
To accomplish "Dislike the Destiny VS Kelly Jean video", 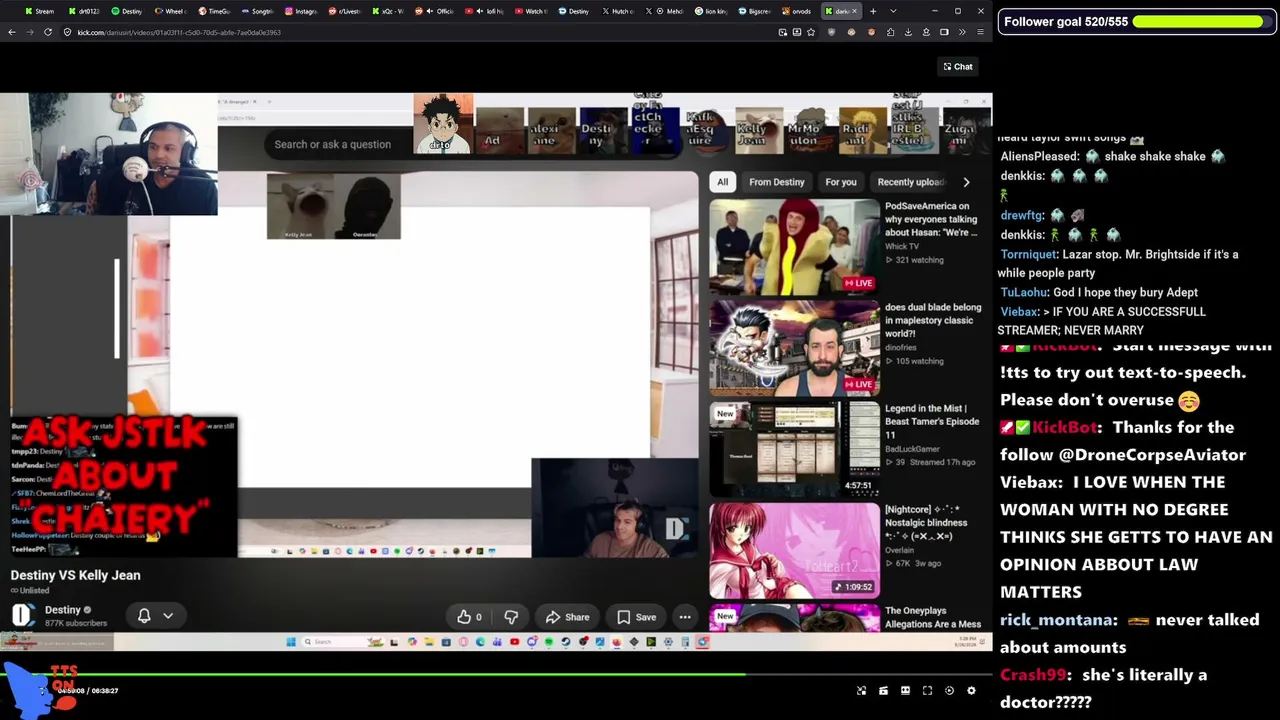I will click(511, 617).
